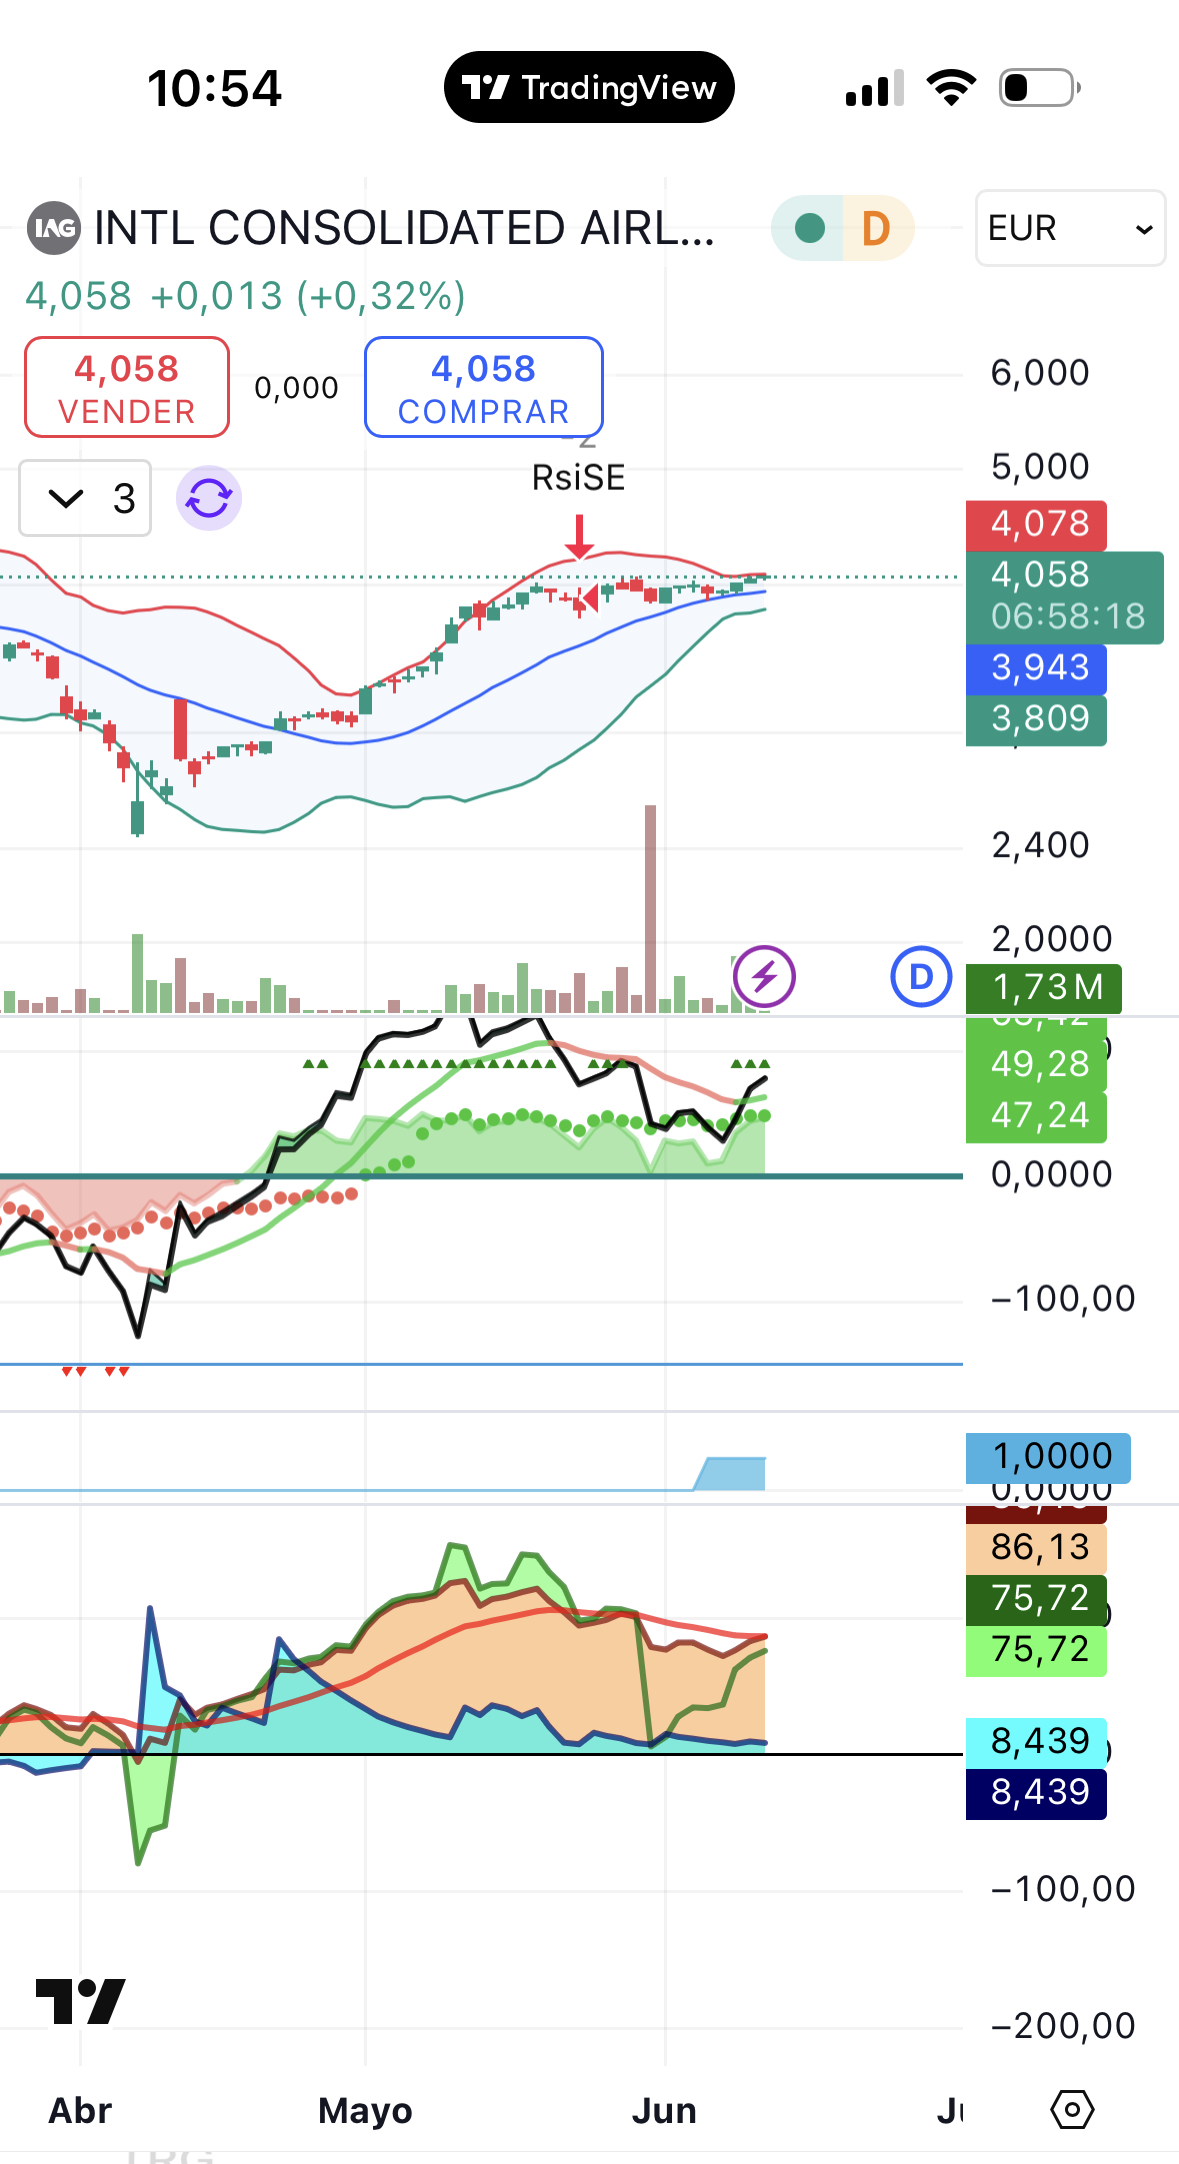This screenshot has width=1179, height=2164.
Task: Tap the dark green 75,72 value label
Action: [x=1037, y=1600]
